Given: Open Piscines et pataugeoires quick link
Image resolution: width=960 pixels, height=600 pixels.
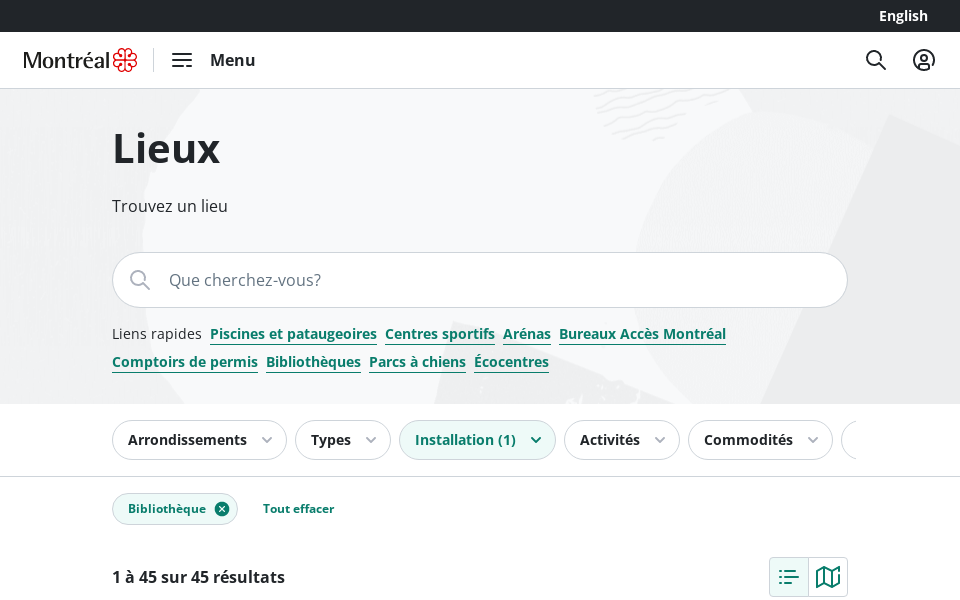Looking at the screenshot, I should coord(293,334).
